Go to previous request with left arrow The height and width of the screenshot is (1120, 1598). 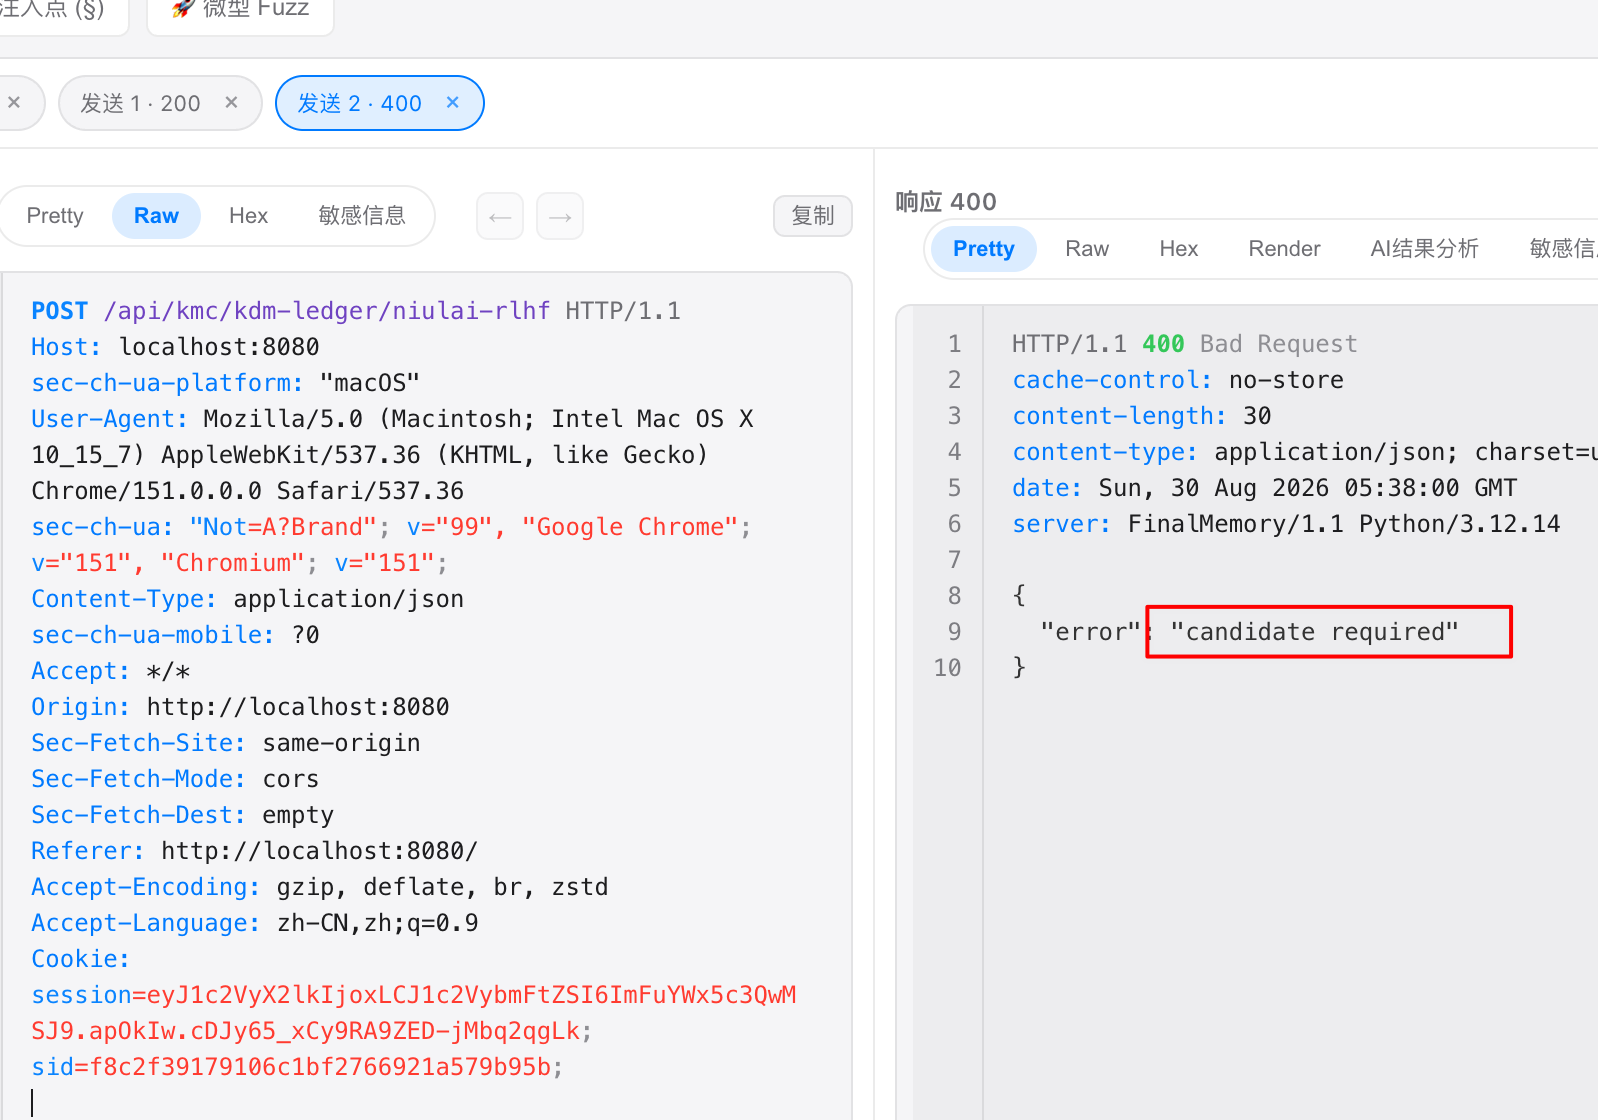click(x=500, y=216)
